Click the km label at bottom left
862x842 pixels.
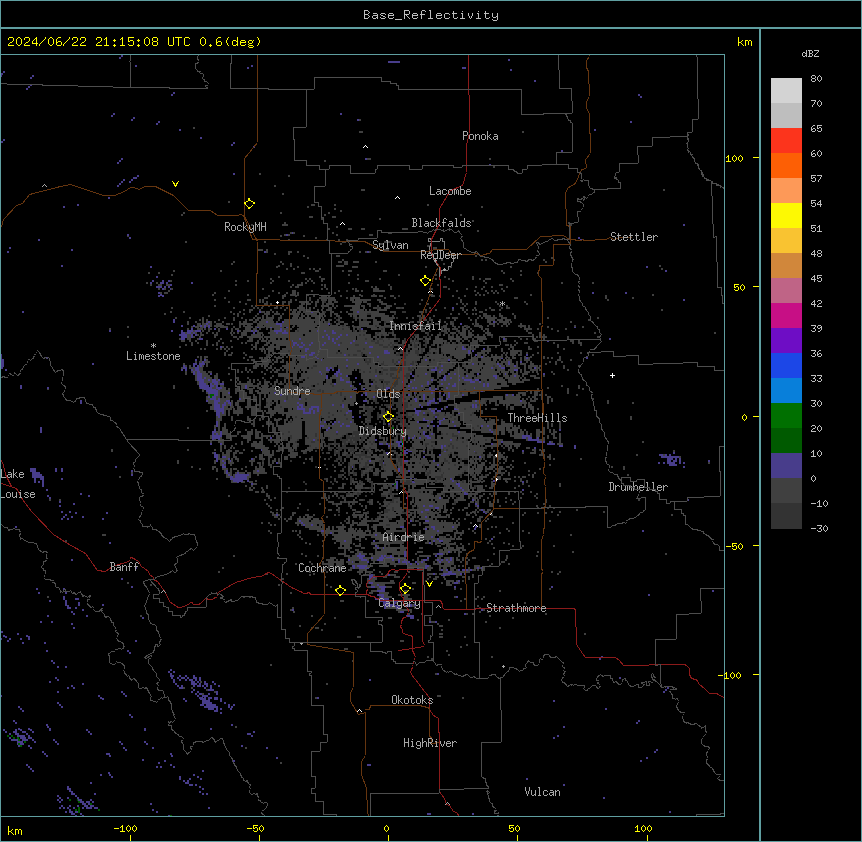tap(15, 830)
